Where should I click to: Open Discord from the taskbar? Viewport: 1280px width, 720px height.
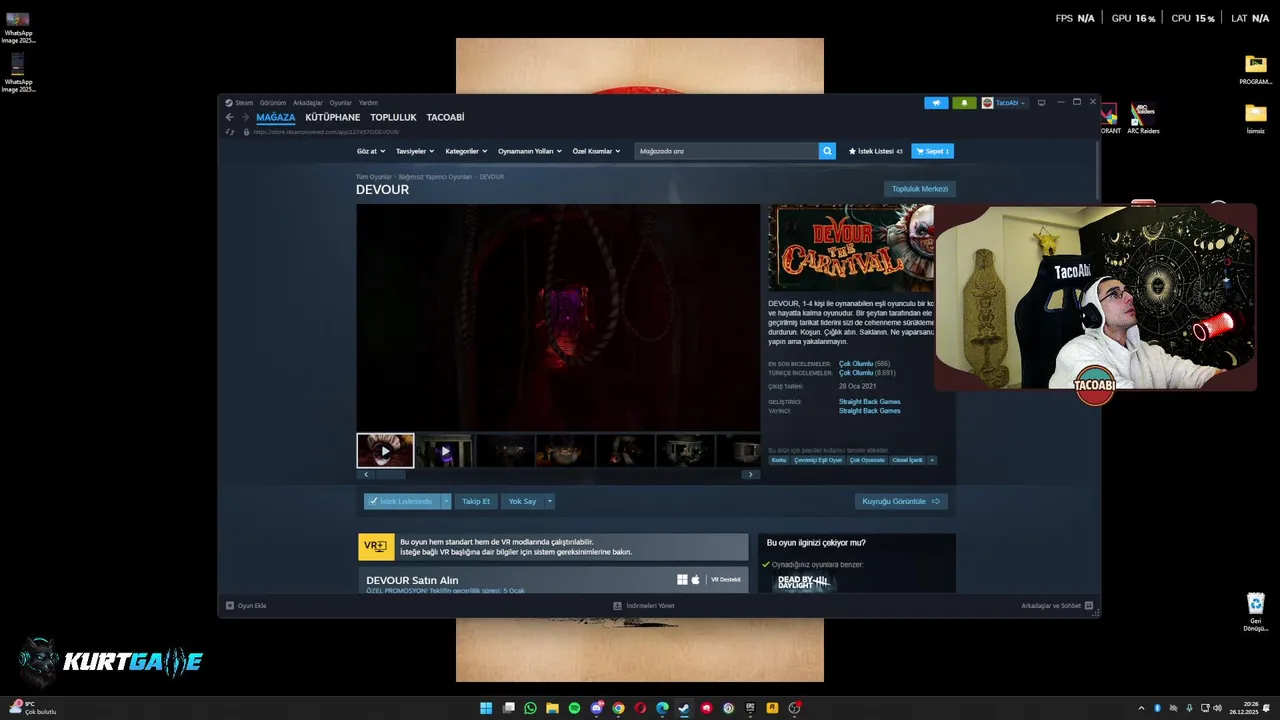596,708
